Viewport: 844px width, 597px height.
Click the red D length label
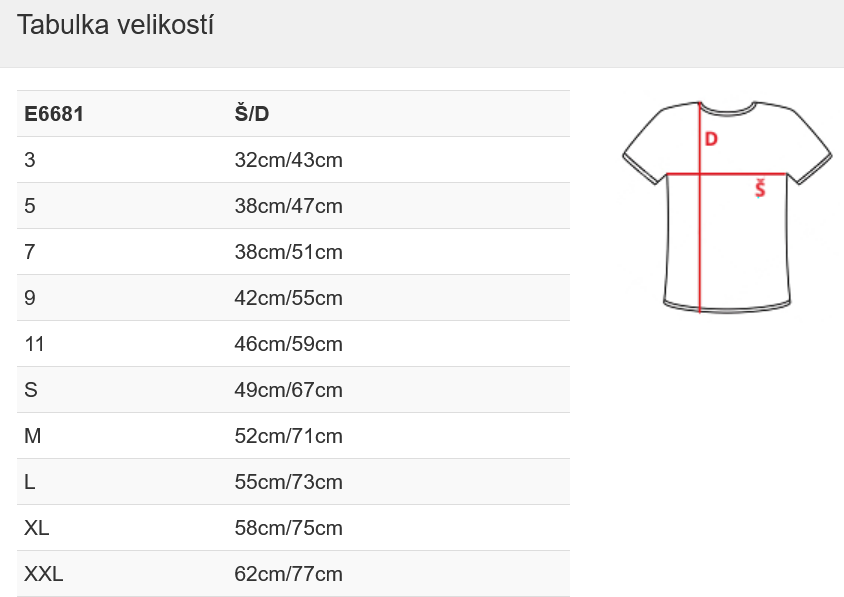tap(711, 139)
